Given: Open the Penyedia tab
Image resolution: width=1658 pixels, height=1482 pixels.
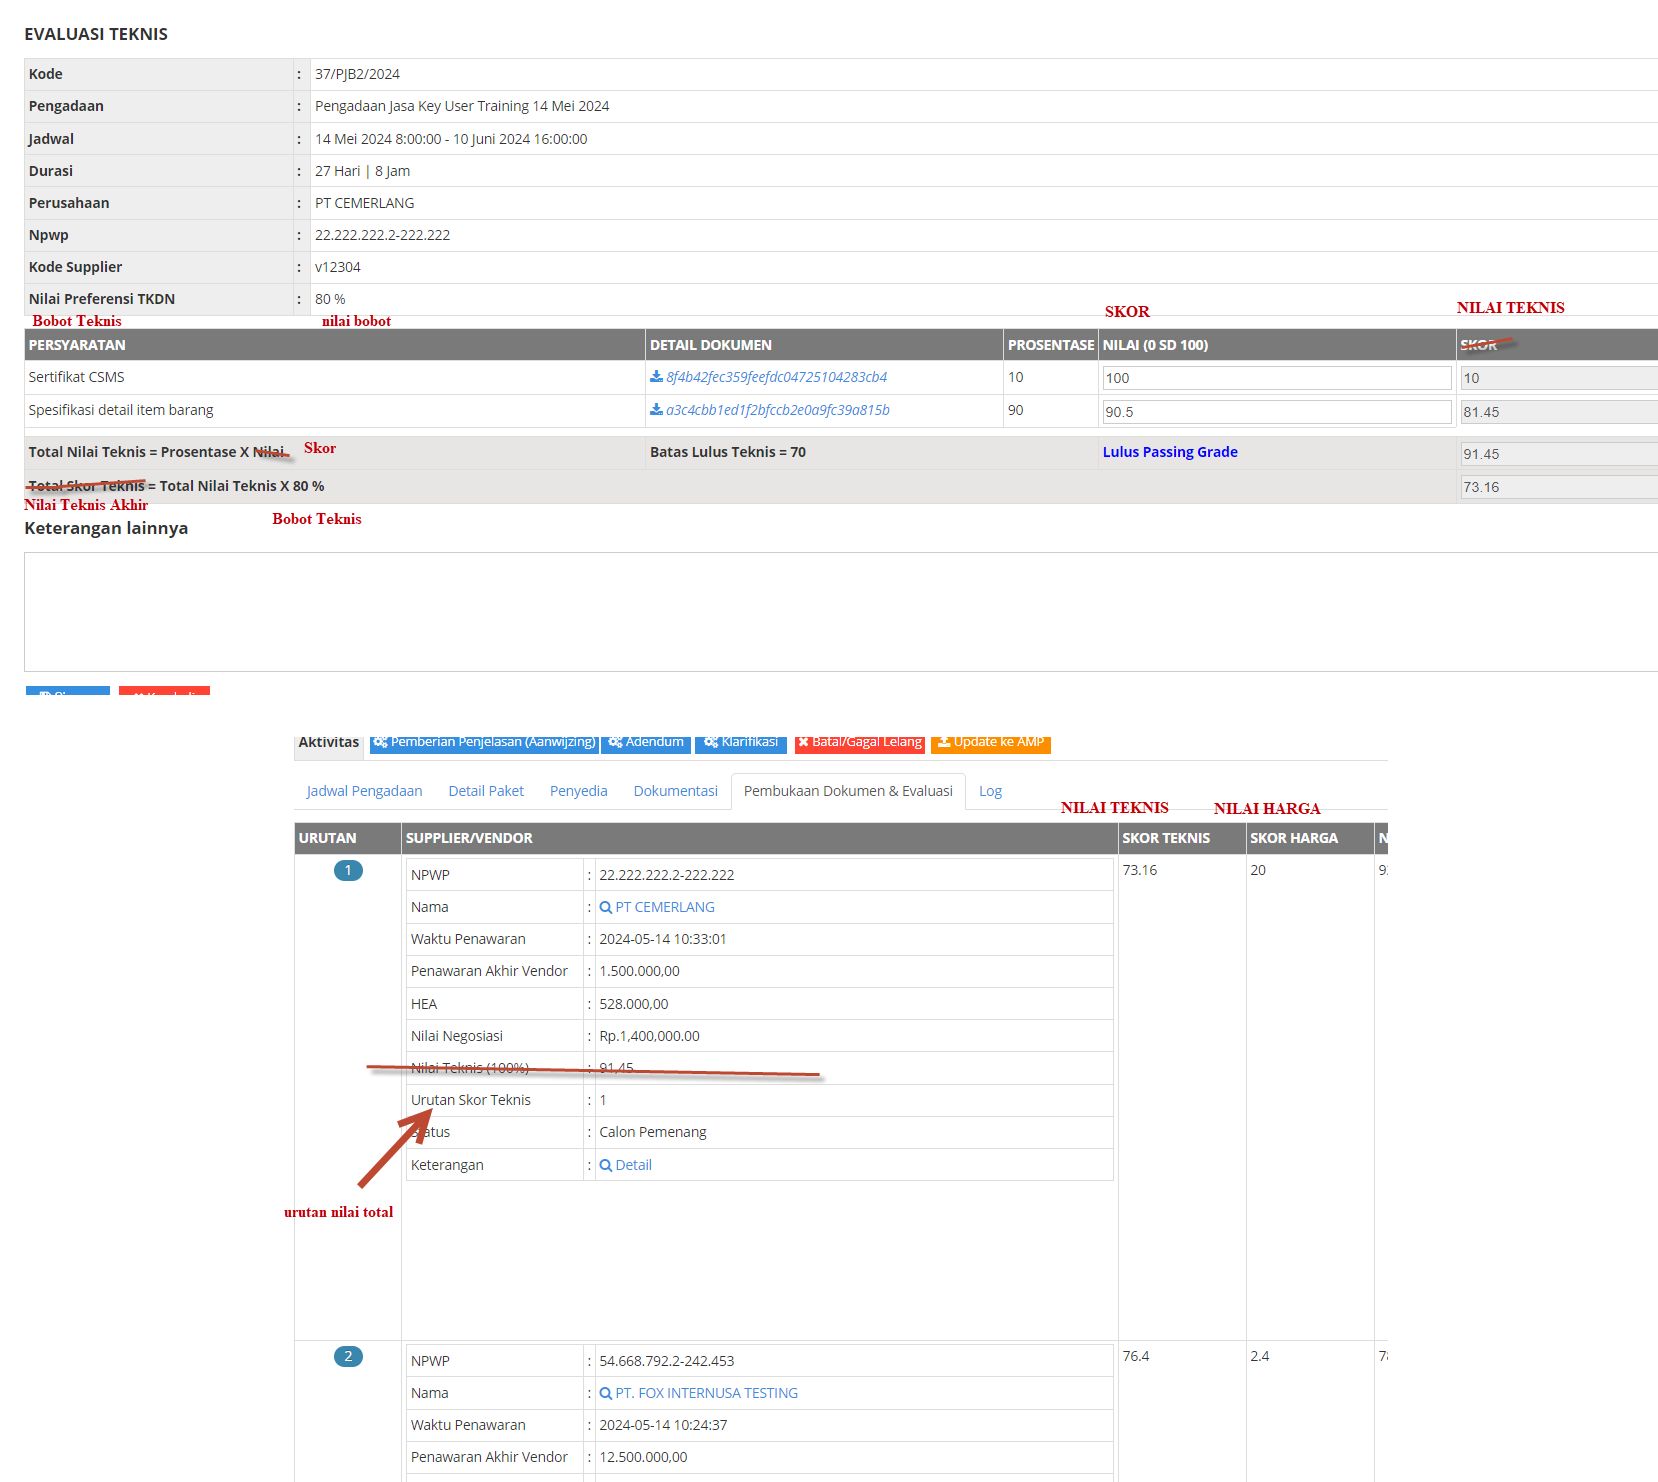Looking at the screenshot, I should pos(579,791).
